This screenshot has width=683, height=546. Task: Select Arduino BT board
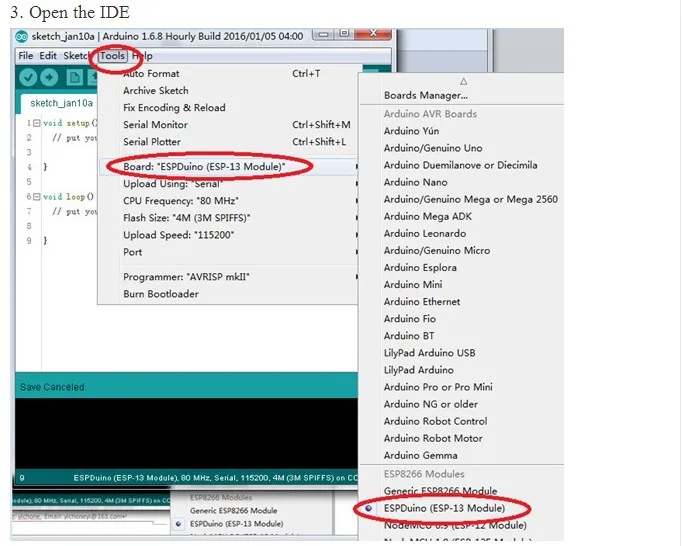(462, 336)
